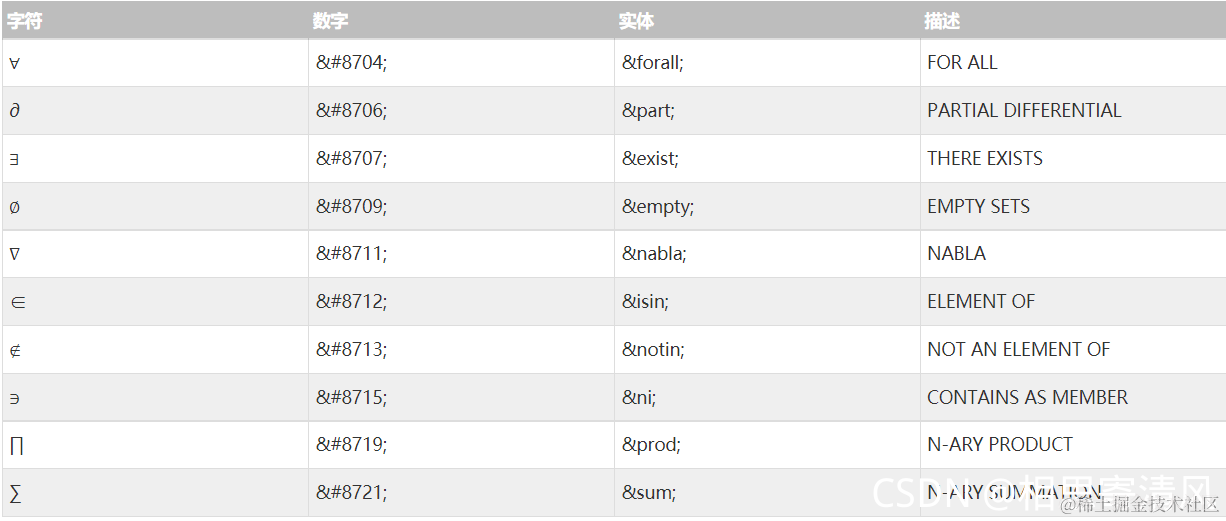Click the 数字 column header
The width and height of the screenshot is (1226, 521).
tap(331, 21)
